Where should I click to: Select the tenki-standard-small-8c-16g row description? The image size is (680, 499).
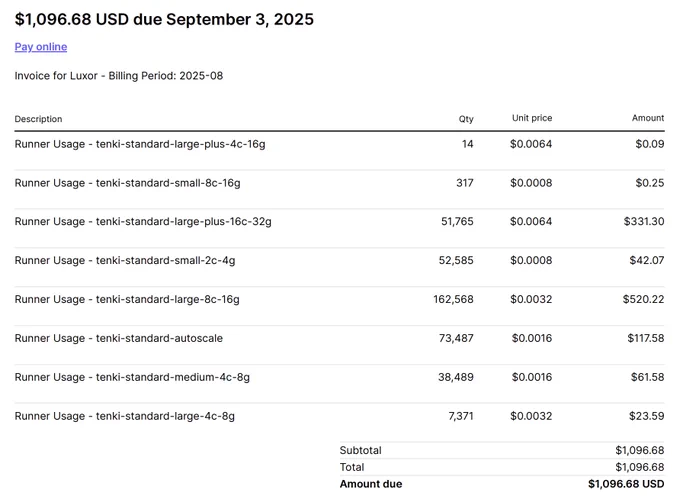click(128, 183)
